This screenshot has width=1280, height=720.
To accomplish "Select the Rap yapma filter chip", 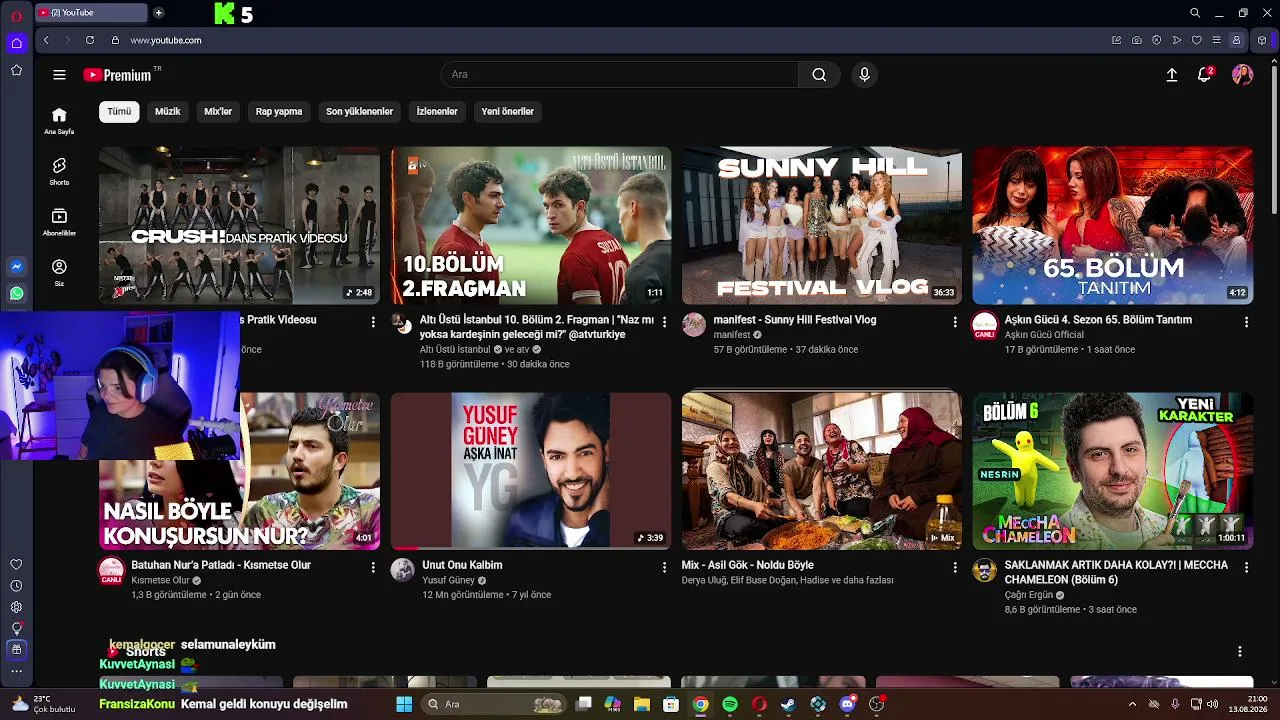I will 279,112.
